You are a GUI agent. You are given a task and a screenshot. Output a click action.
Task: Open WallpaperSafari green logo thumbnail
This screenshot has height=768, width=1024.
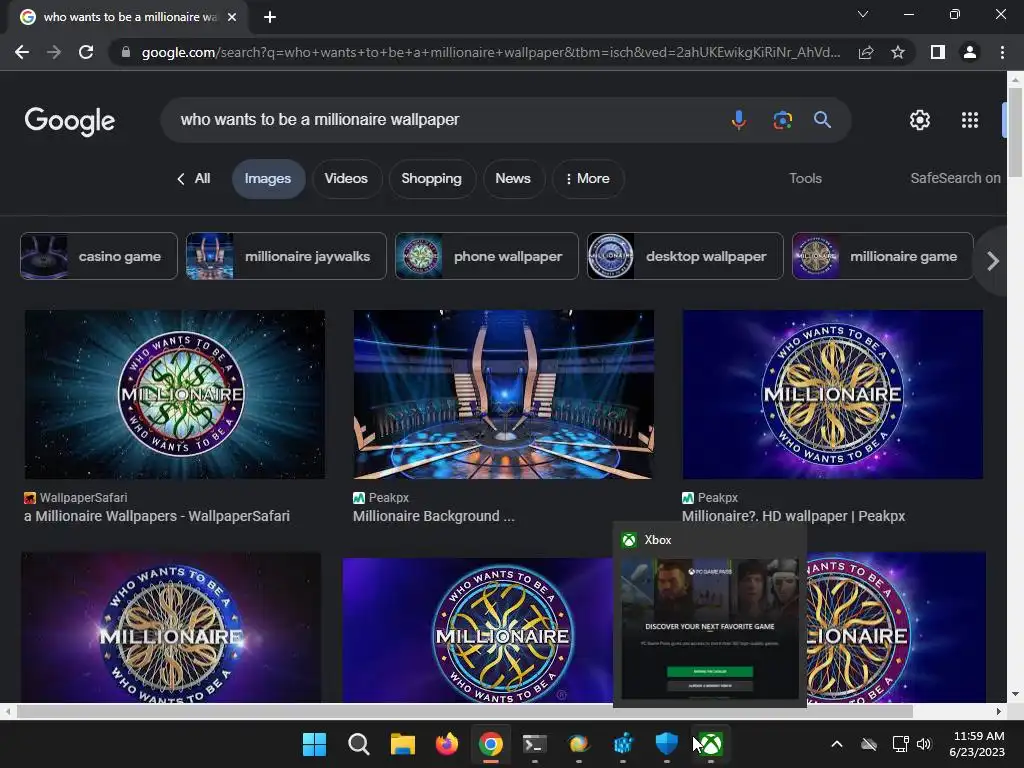click(x=175, y=394)
